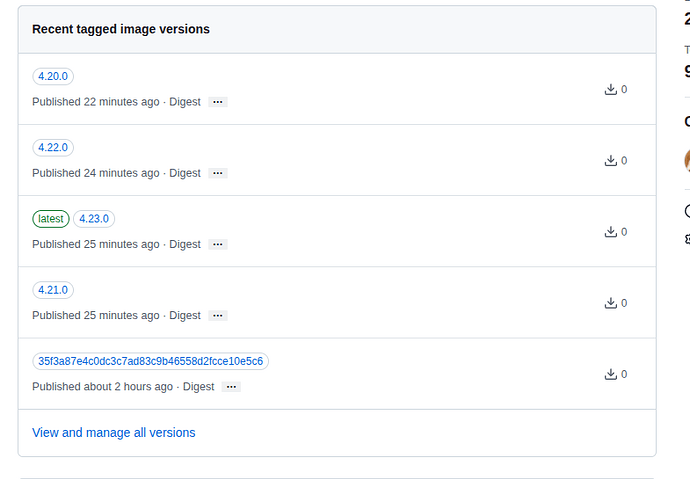Open the 4.21.0 version tag
Screen dimensions: 690x479
pos(53,290)
